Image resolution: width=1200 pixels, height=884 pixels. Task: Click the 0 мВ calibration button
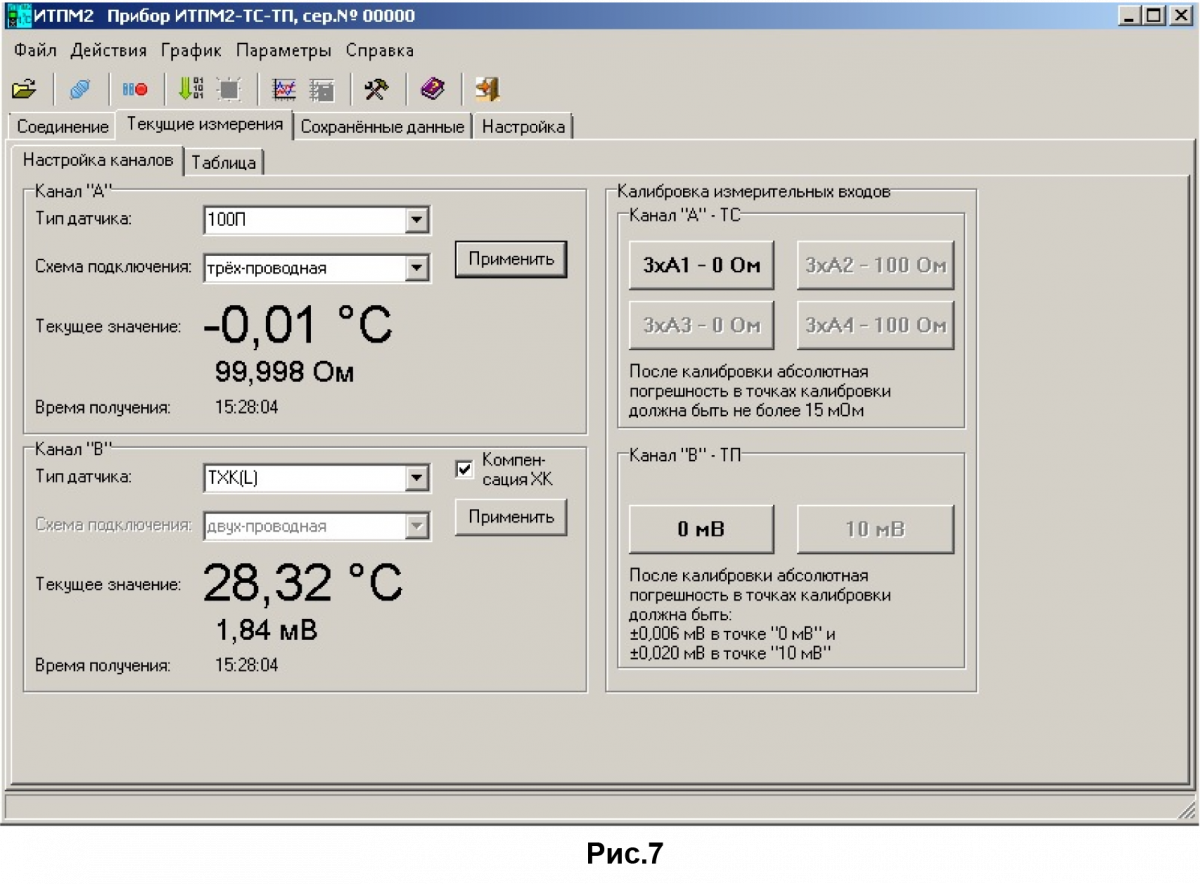click(x=701, y=529)
